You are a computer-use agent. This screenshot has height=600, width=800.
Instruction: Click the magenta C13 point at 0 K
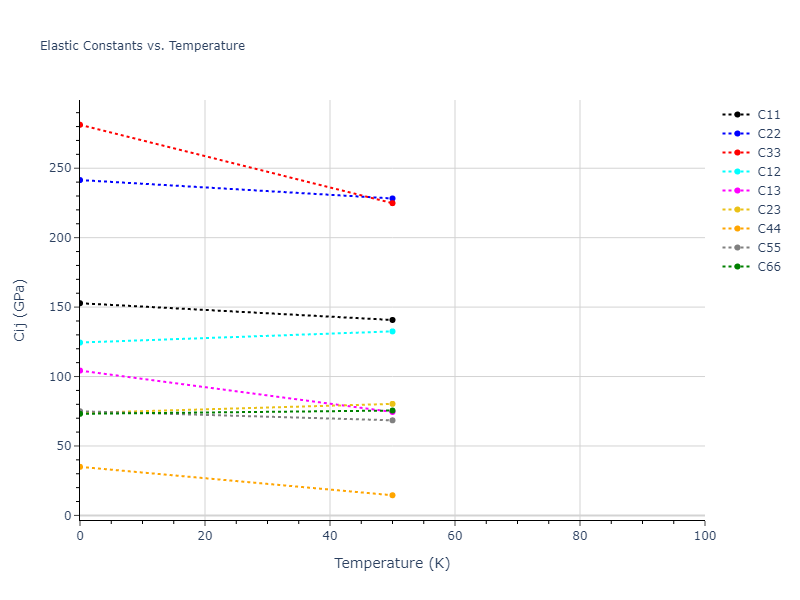(x=80, y=371)
